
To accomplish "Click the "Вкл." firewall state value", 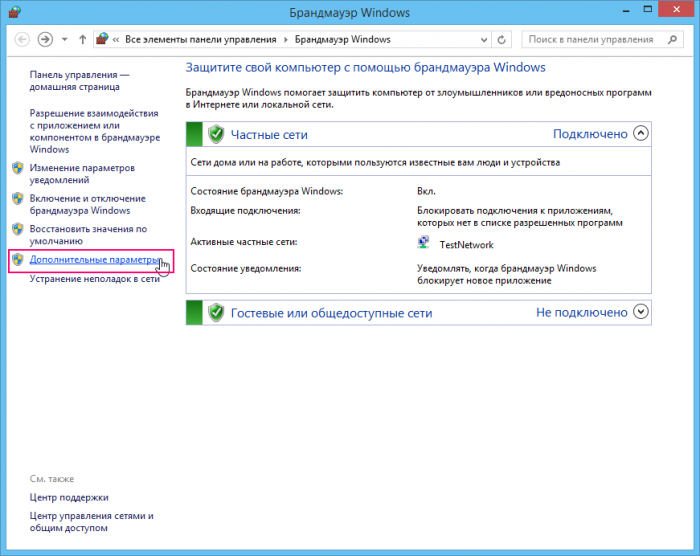I will tap(426, 191).
